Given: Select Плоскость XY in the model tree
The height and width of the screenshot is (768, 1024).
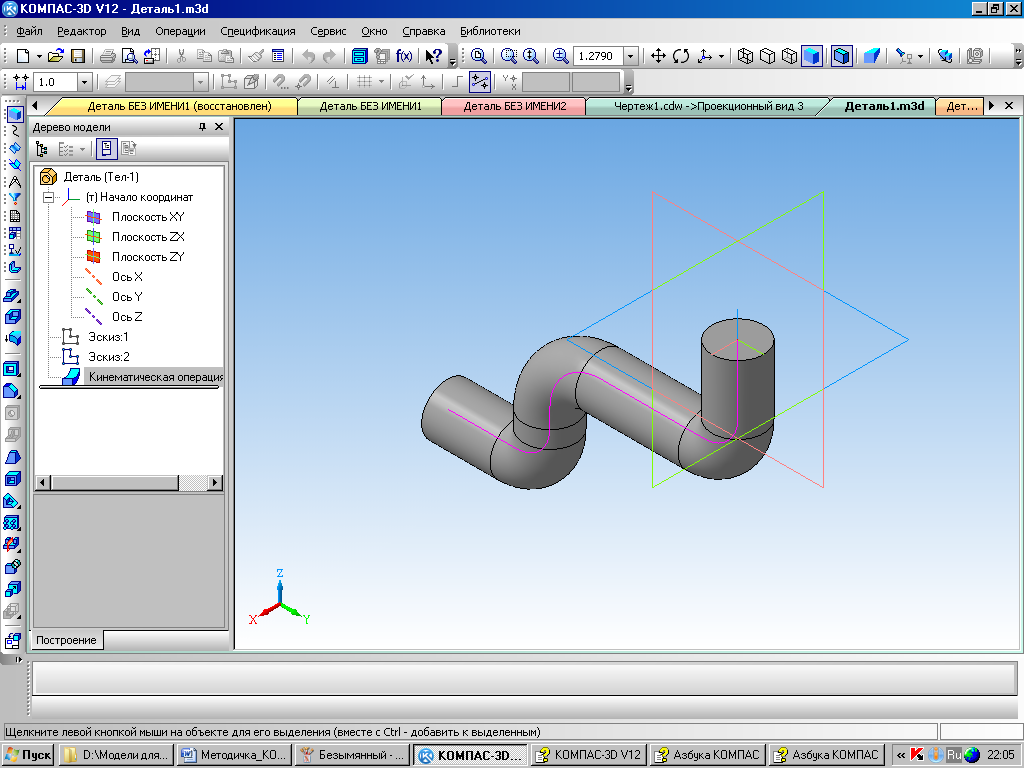Looking at the screenshot, I should [148, 217].
